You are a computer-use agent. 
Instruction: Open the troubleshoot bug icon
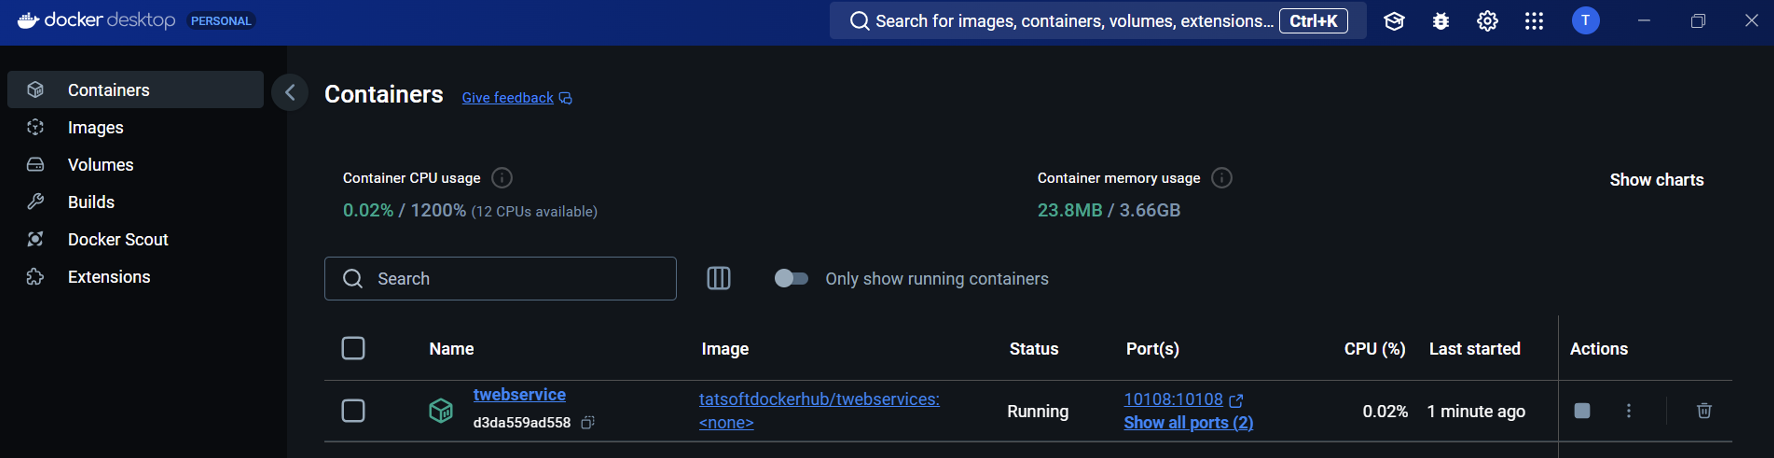point(1441,21)
